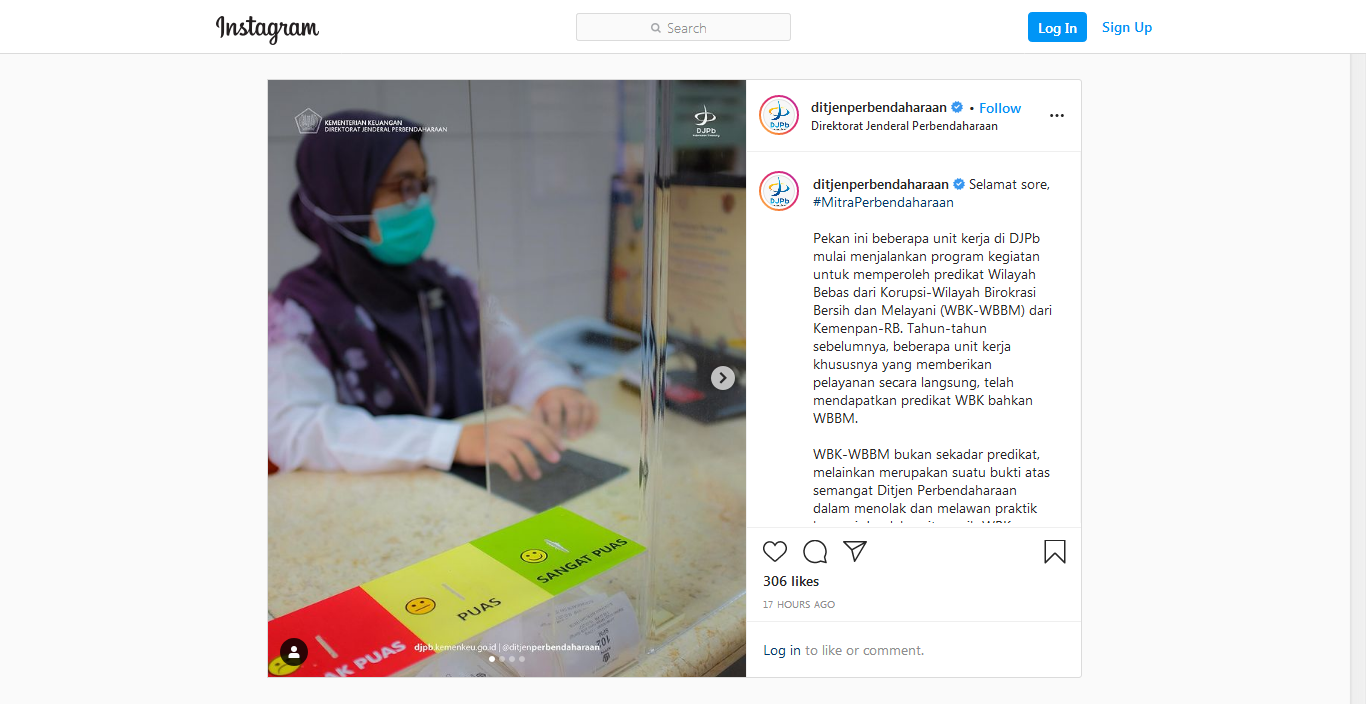View the 306 likes list
The image size is (1366, 704).
(x=791, y=581)
